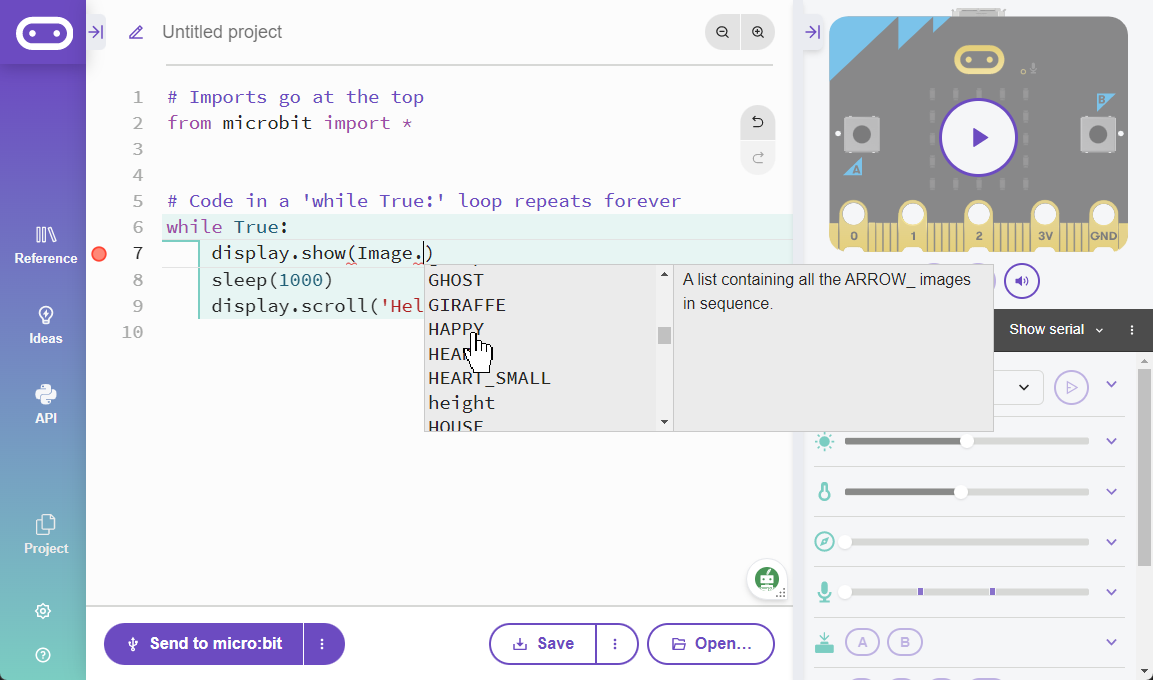Click the autocomplete scrollbar thumb
Image resolution: width=1153 pixels, height=680 pixels.
coord(664,335)
